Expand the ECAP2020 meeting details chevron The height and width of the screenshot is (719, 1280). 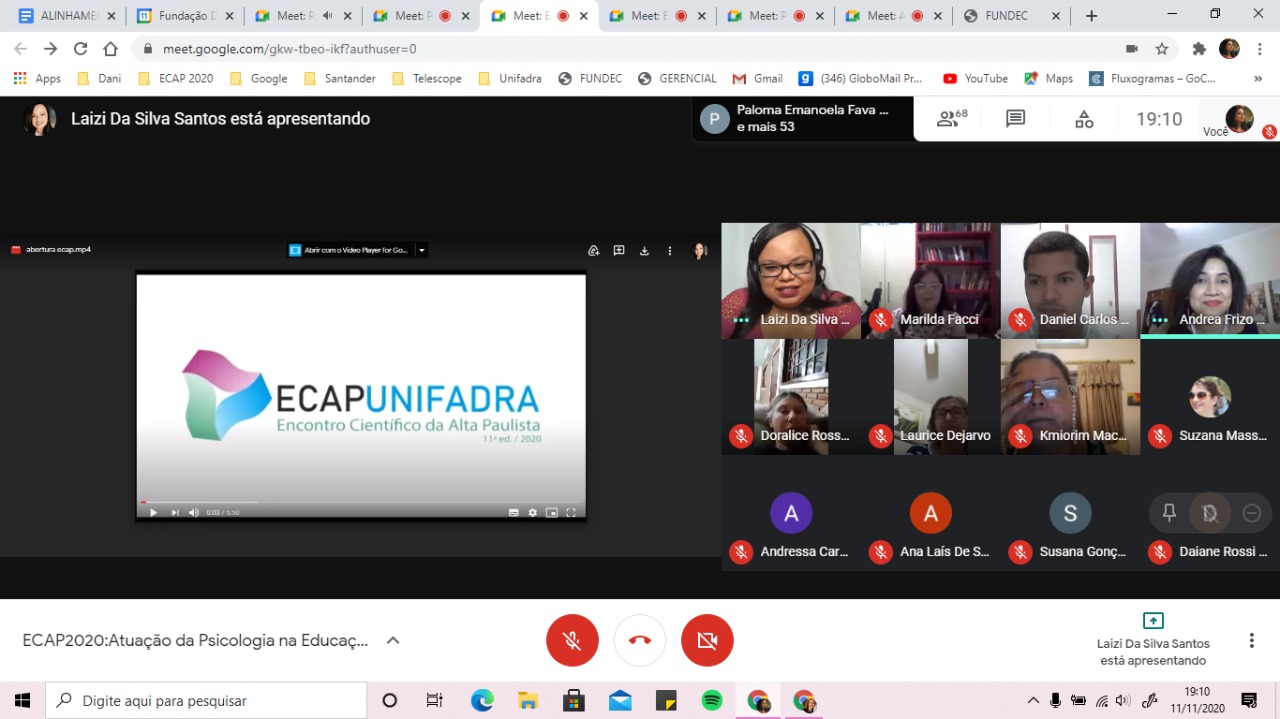pyautogui.click(x=393, y=640)
